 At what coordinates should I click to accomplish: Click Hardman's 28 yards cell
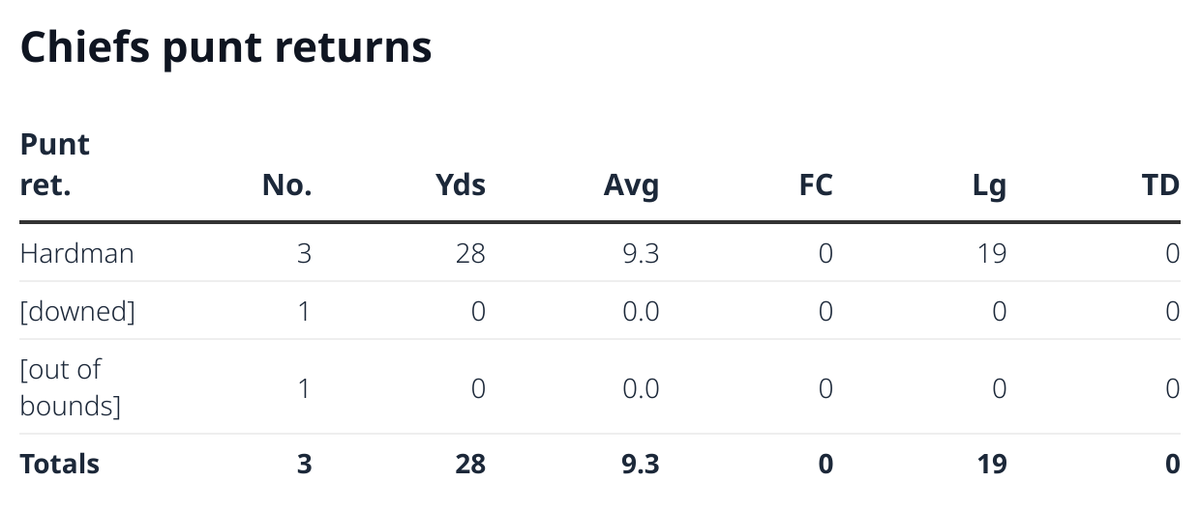[x=470, y=254]
